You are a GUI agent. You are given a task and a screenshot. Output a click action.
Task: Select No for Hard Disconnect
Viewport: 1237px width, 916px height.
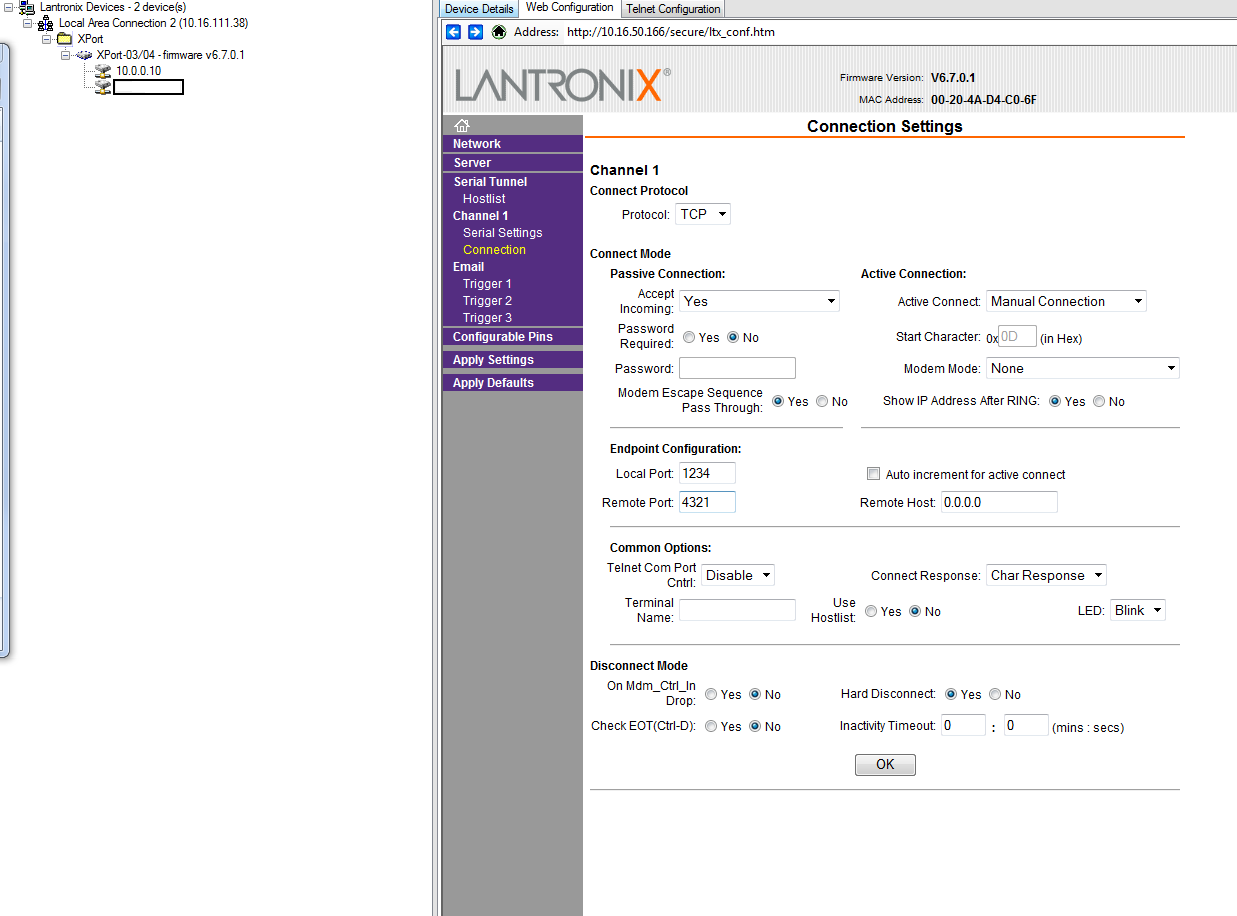pos(995,694)
